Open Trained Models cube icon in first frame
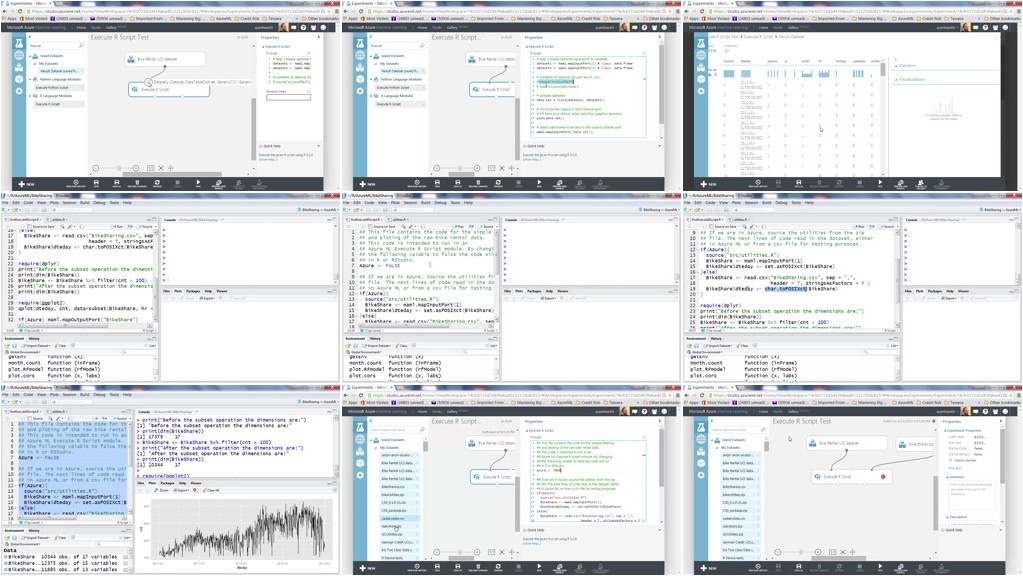 [x=19, y=79]
